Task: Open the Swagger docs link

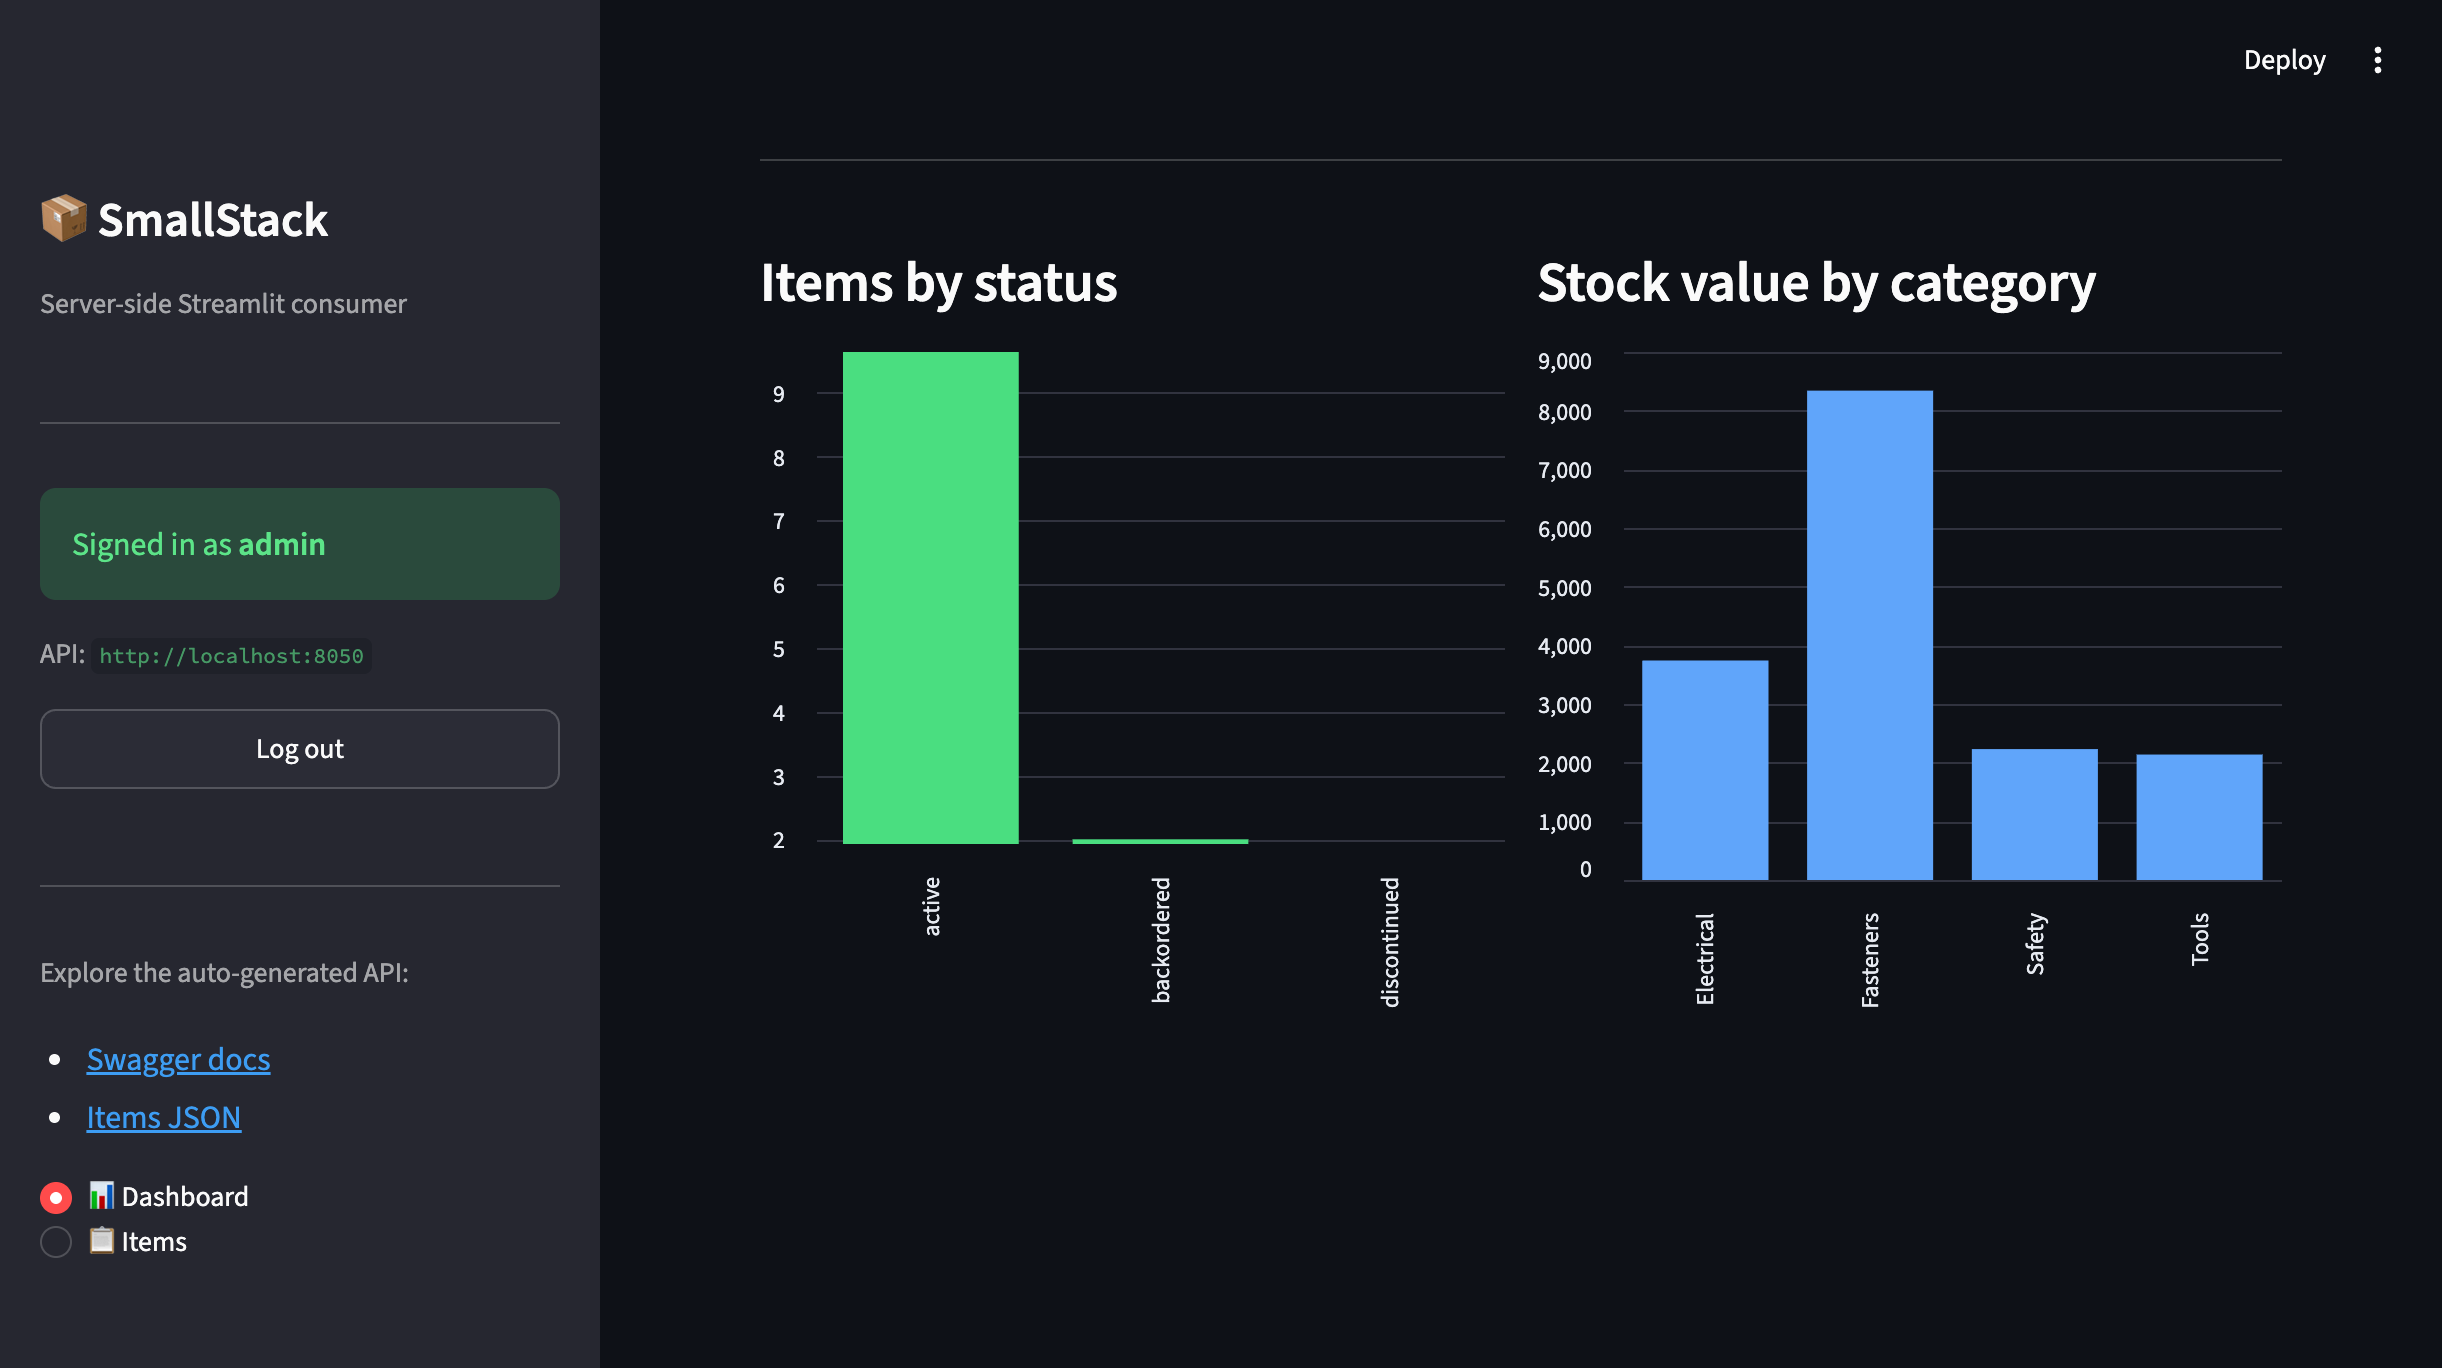Action: (178, 1059)
